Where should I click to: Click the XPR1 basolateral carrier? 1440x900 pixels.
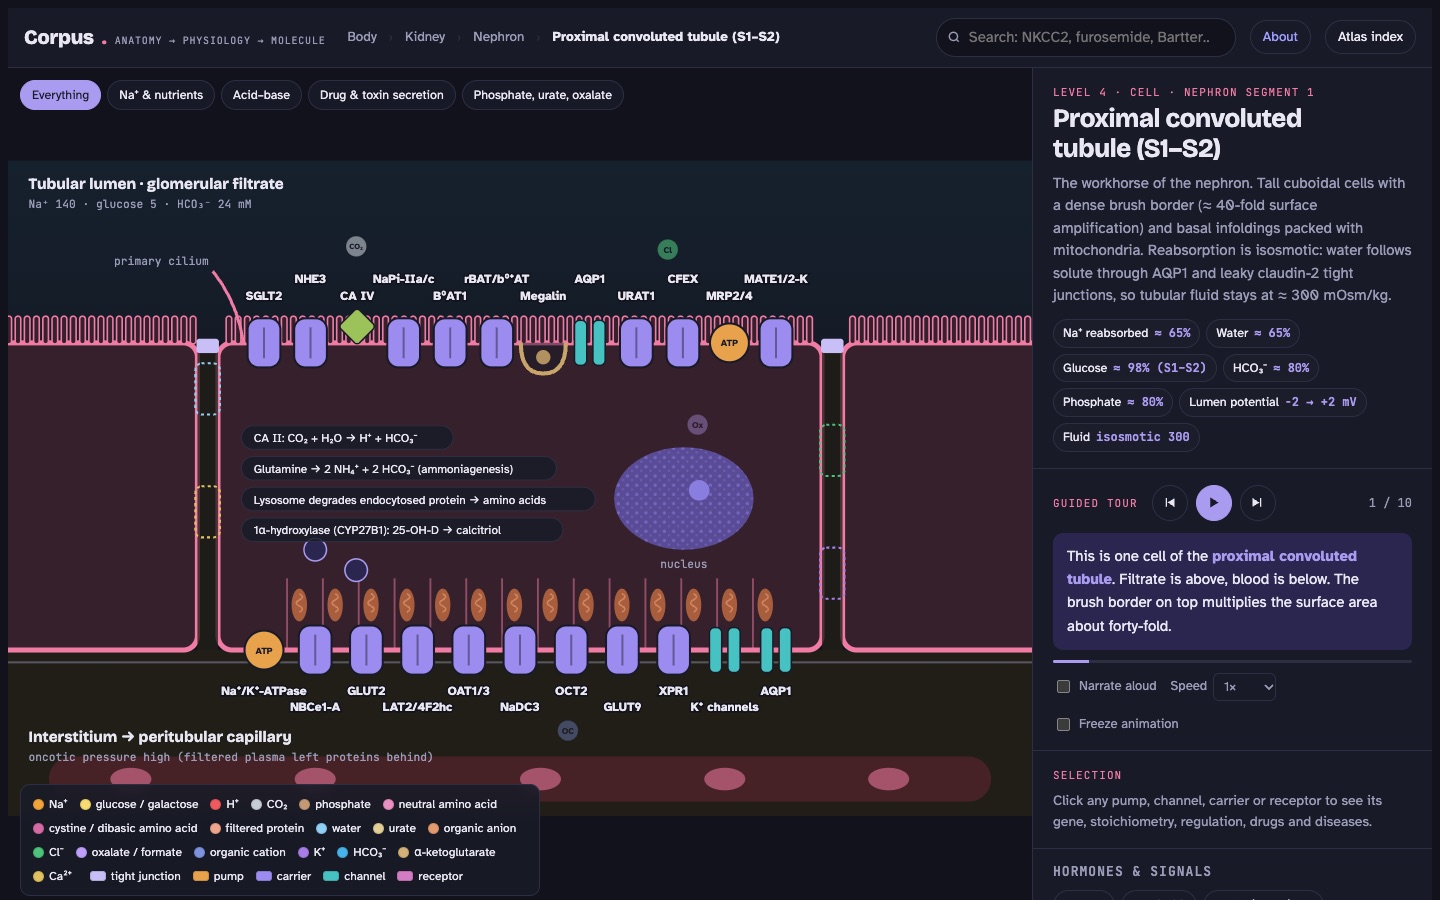[673, 650]
